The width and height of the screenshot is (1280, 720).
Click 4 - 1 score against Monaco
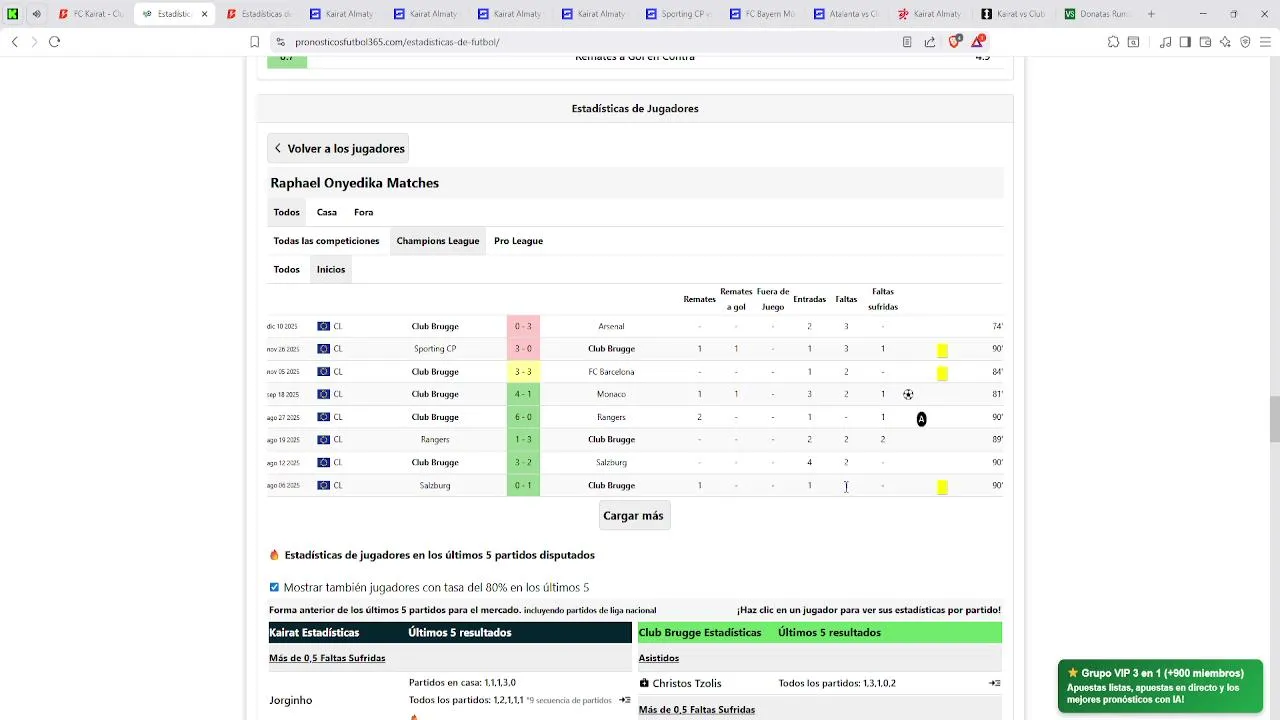click(x=523, y=394)
